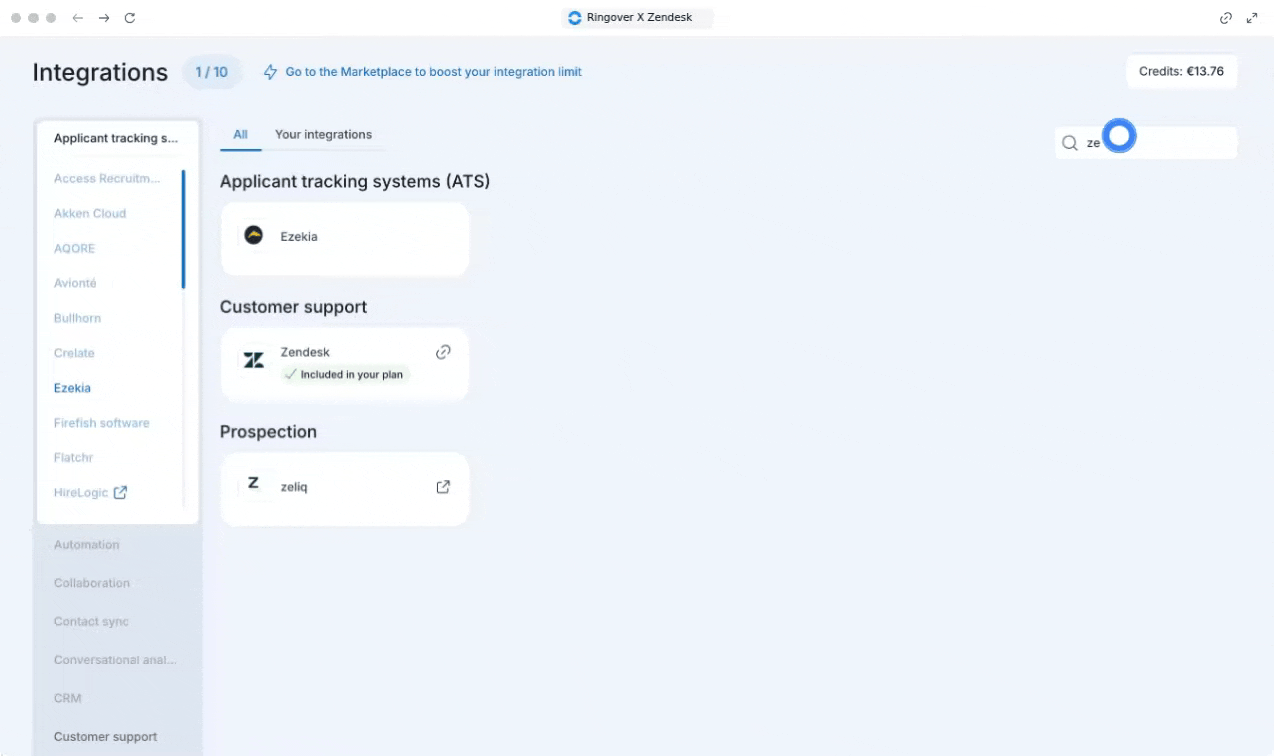Click the Zendesk logo icon
Viewport: 1274px width, 756px height.
click(x=254, y=360)
